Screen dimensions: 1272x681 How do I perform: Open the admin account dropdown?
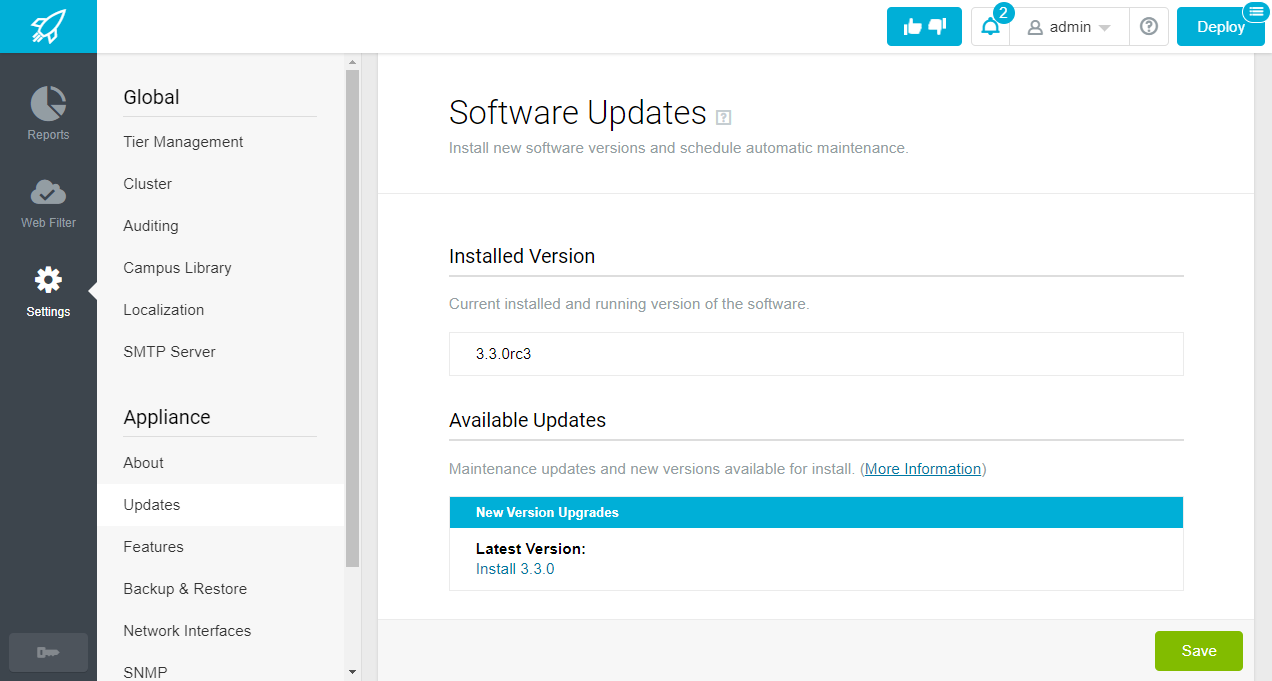coord(1069,26)
